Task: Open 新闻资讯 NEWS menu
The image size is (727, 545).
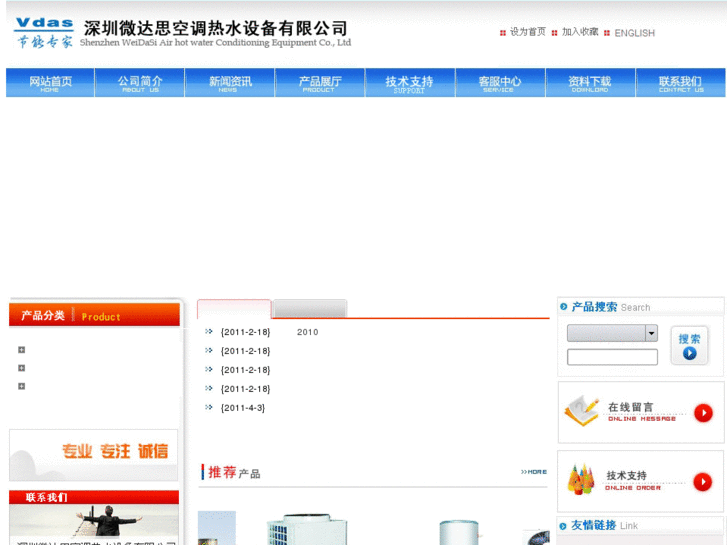Action: pos(230,83)
